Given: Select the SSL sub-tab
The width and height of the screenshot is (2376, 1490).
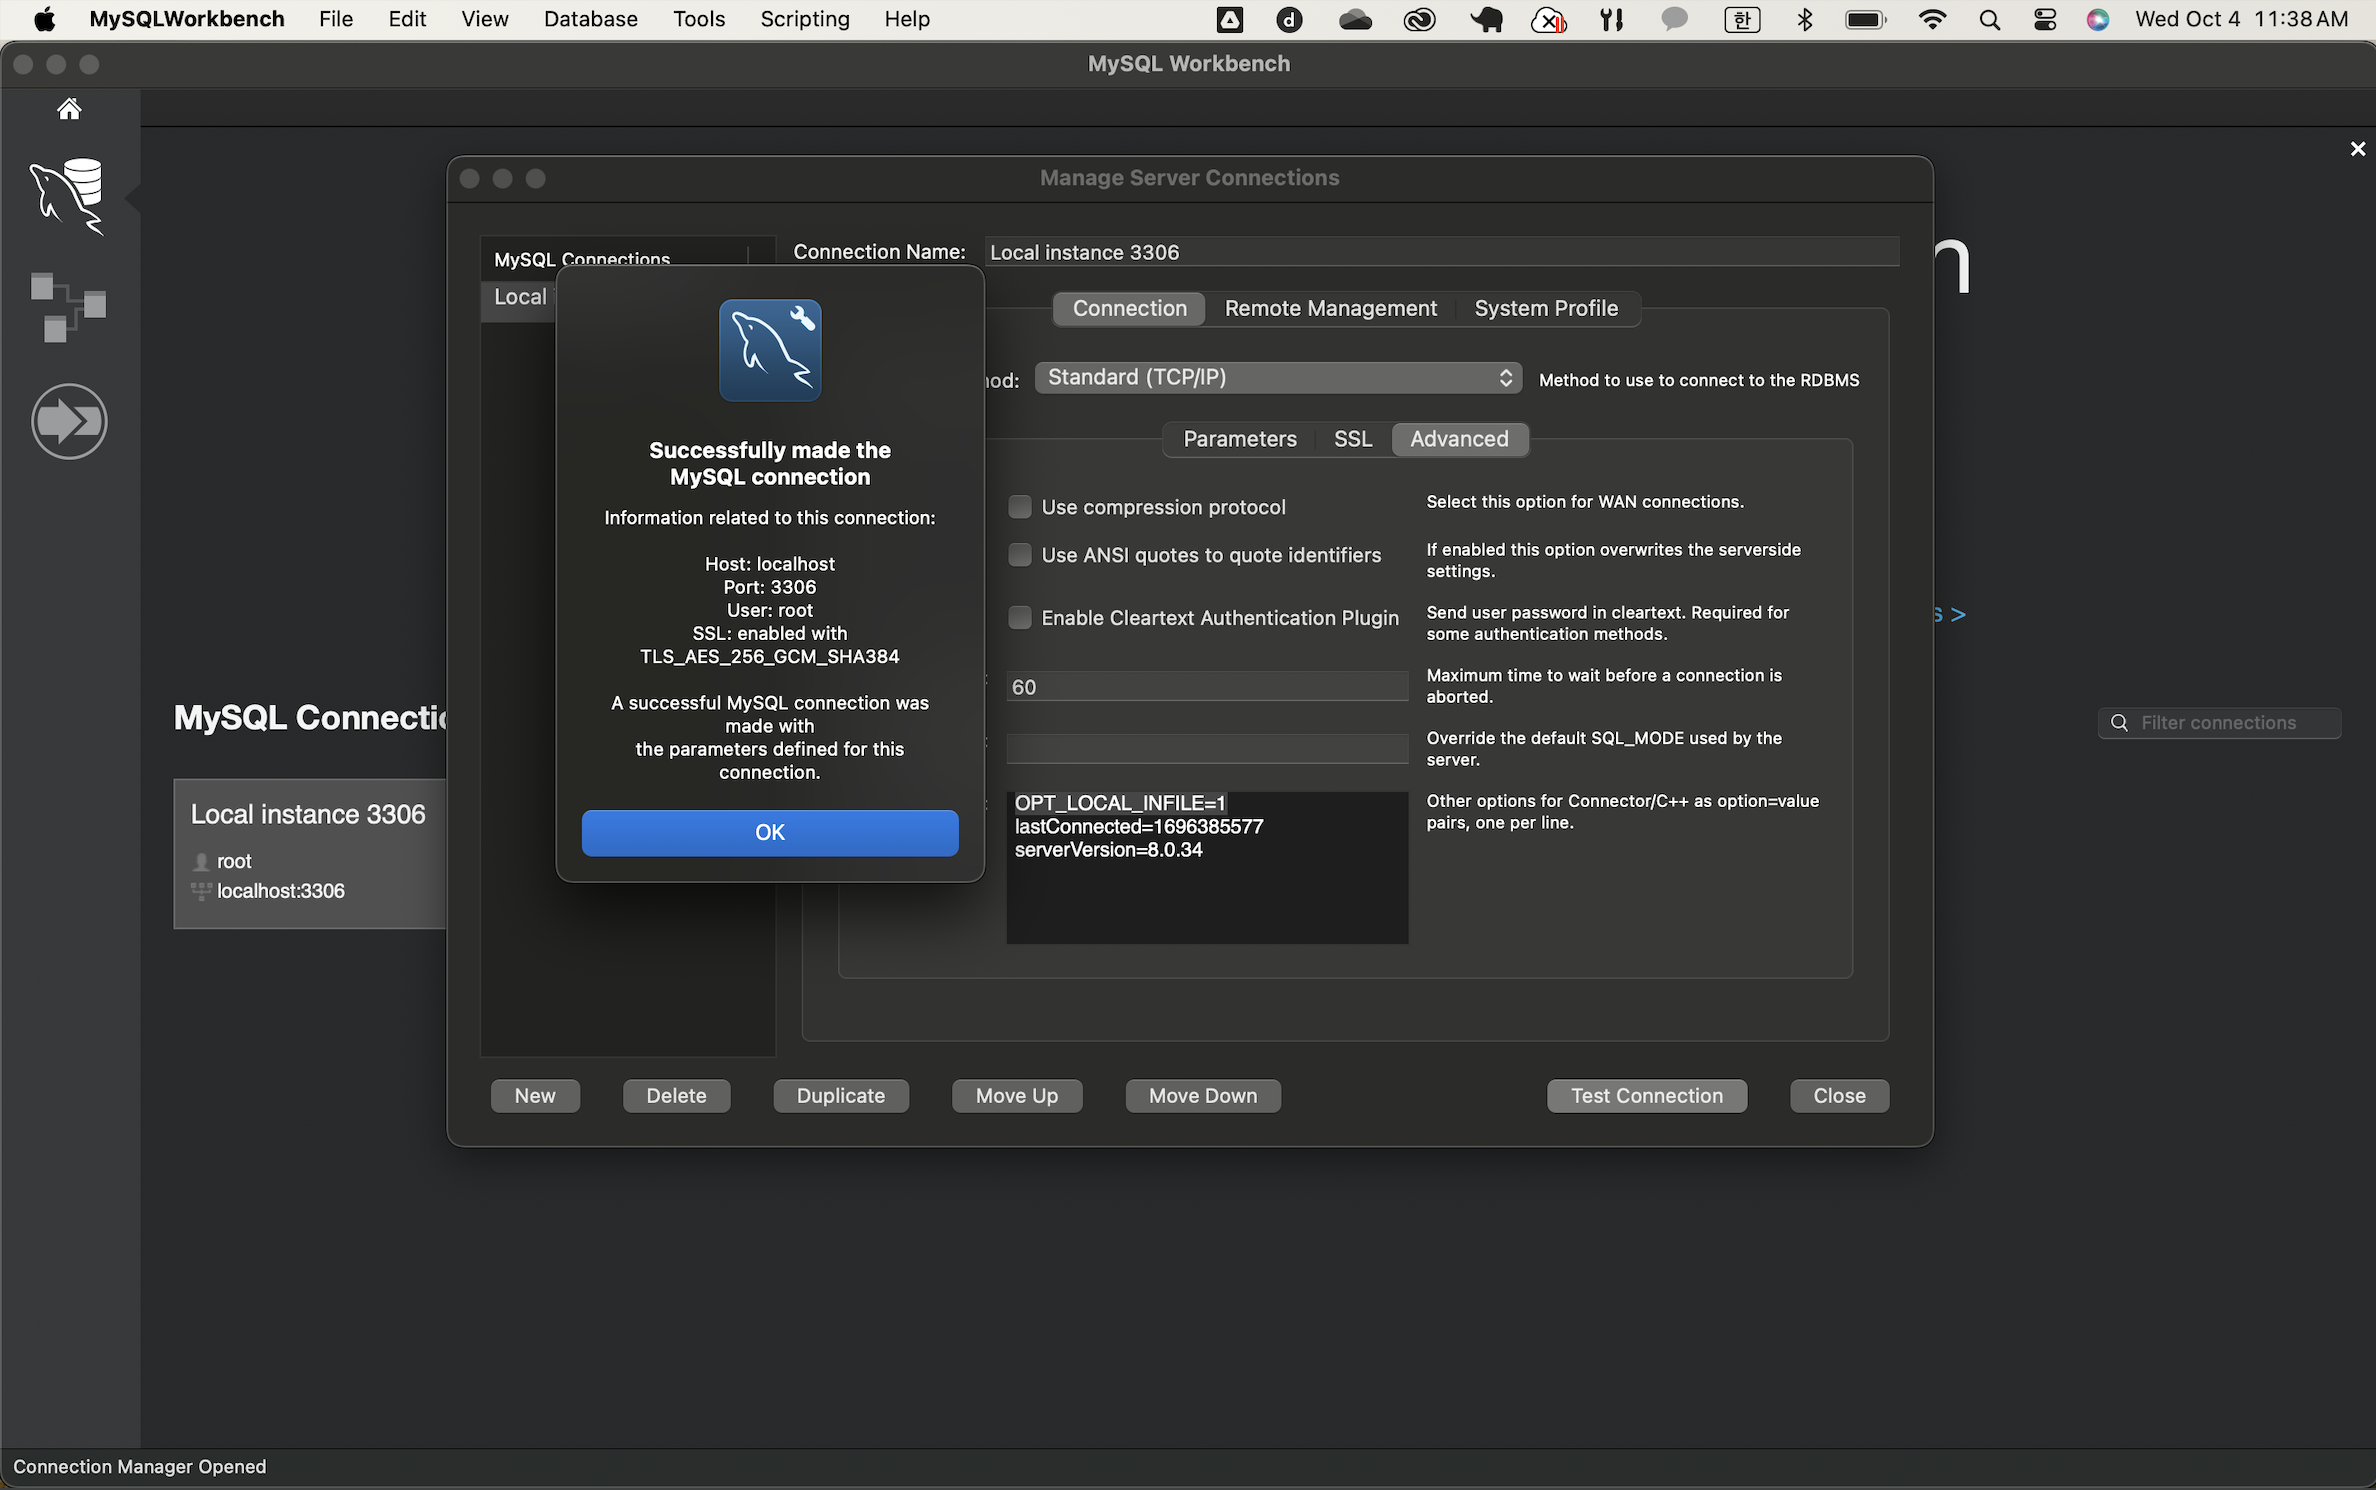Looking at the screenshot, I should point(1352,439).
